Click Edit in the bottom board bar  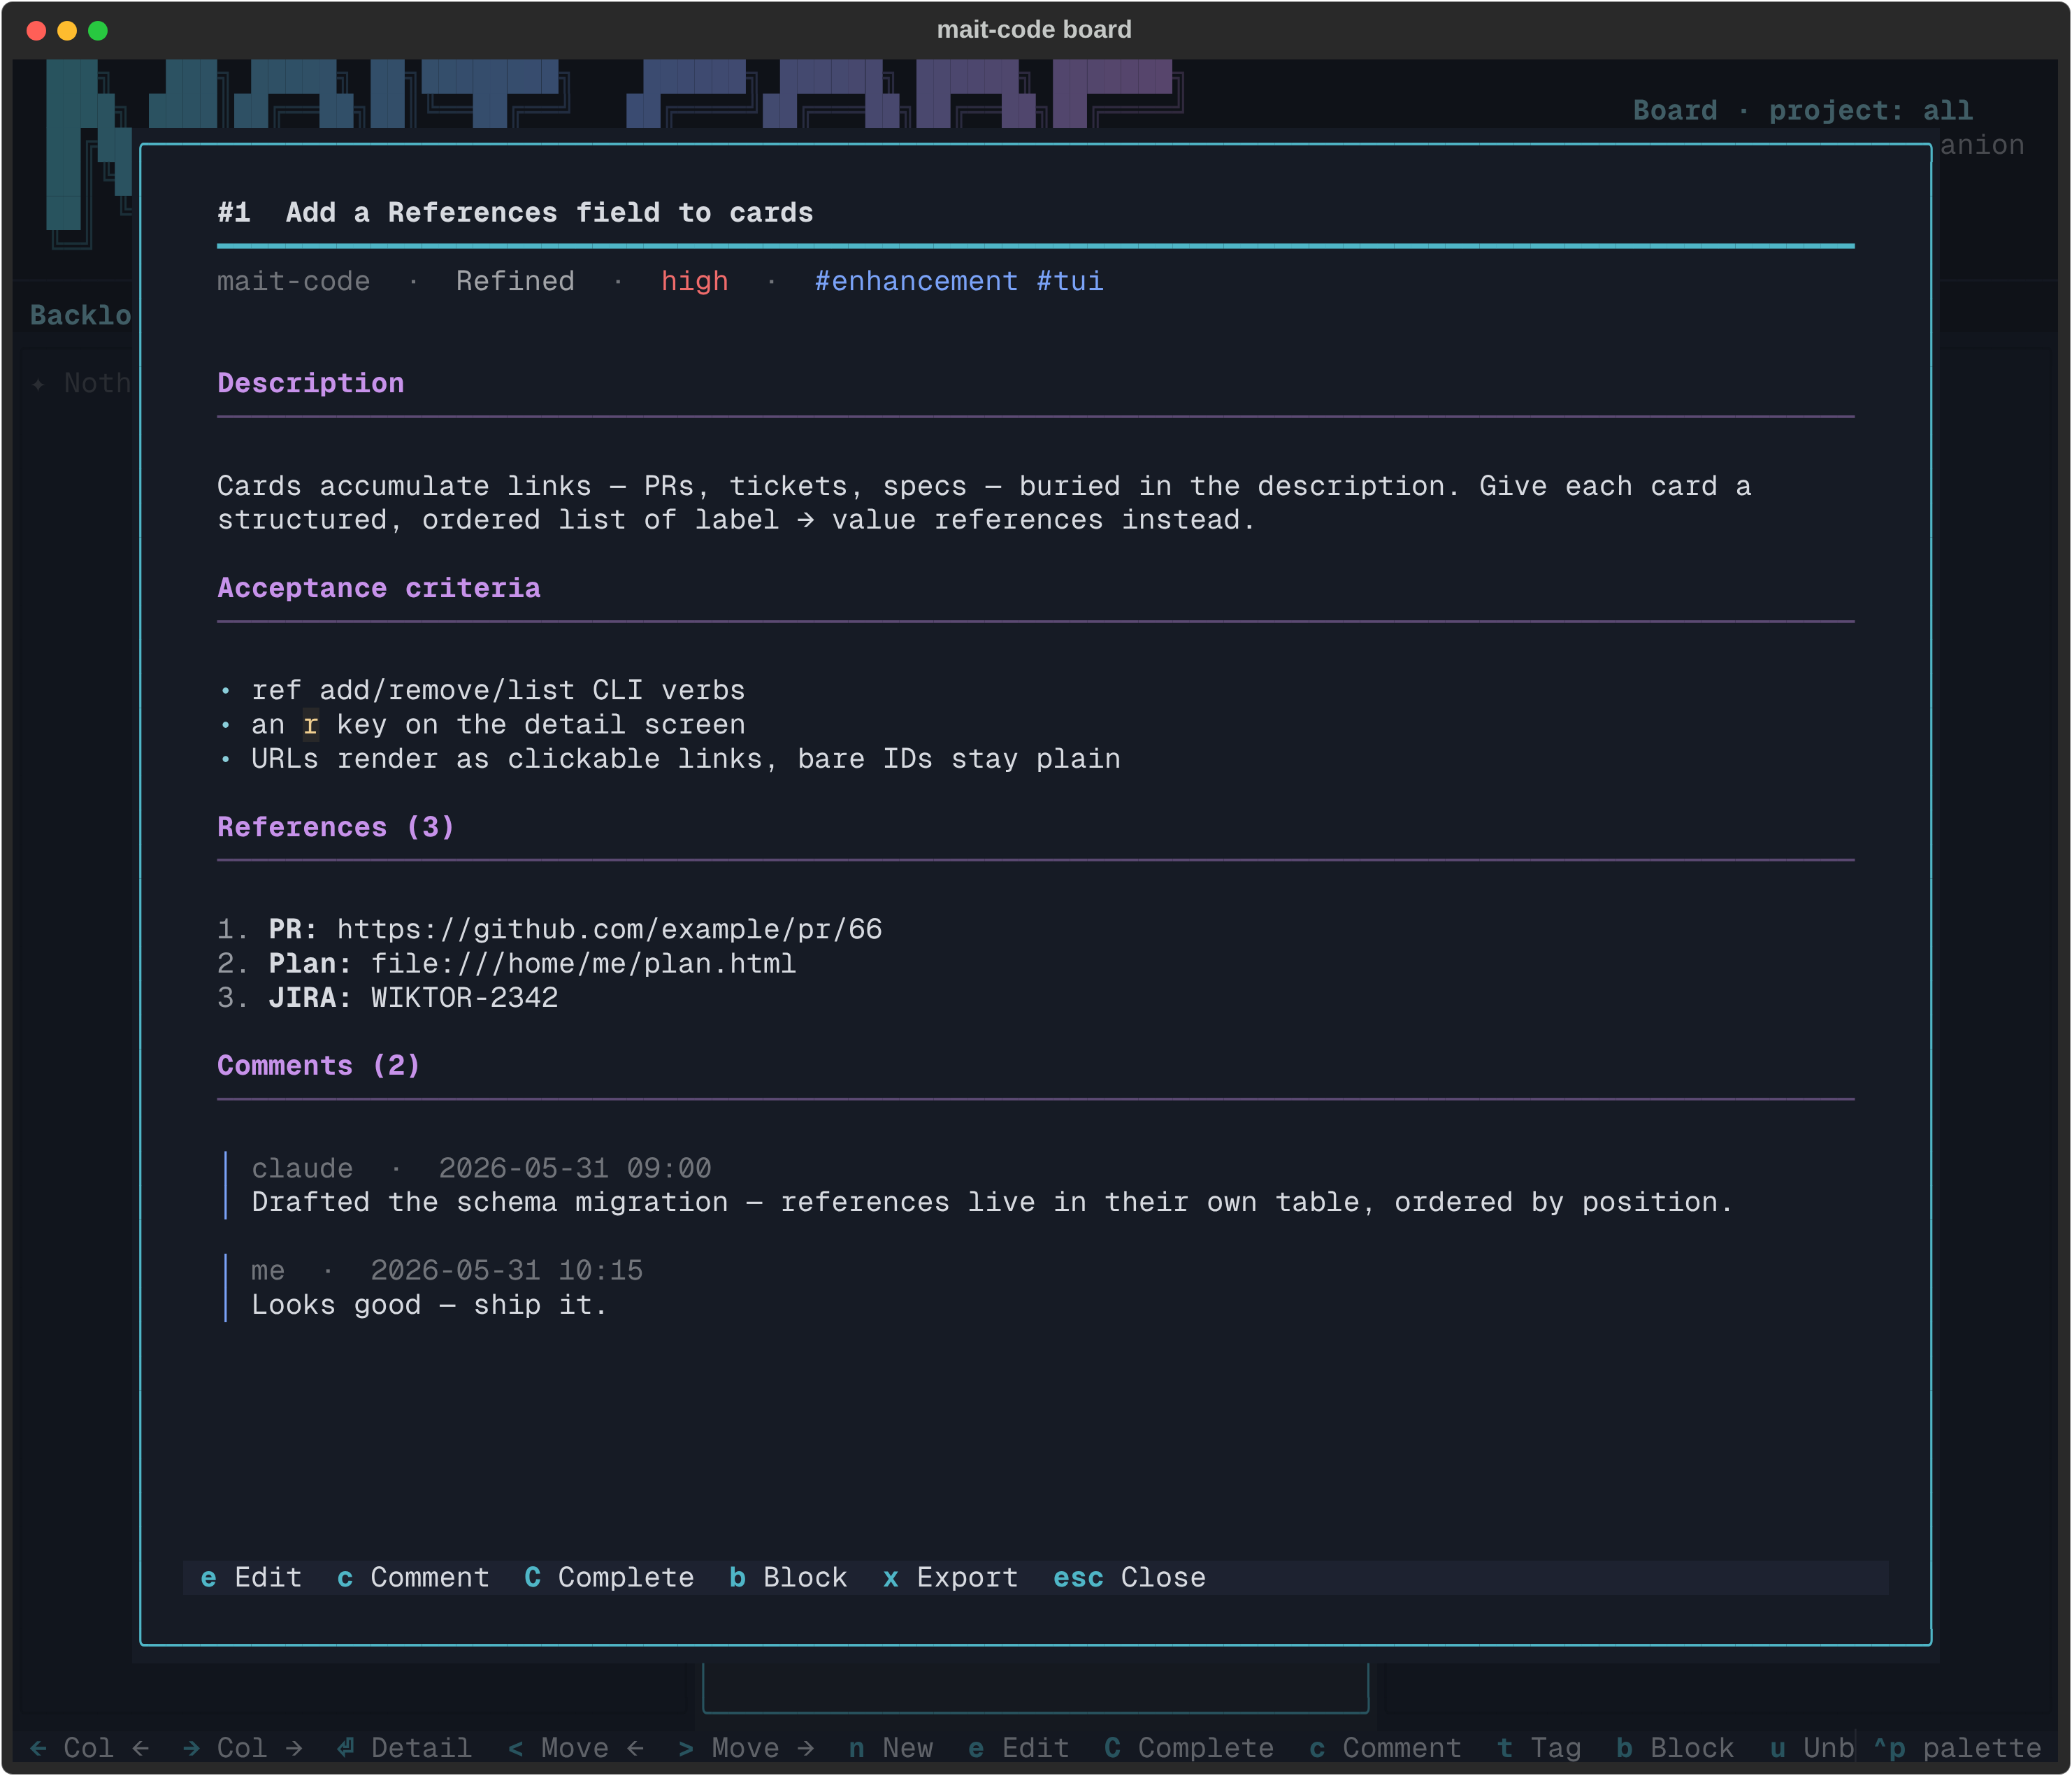pyautogui.click(x=1018, y=1747)
